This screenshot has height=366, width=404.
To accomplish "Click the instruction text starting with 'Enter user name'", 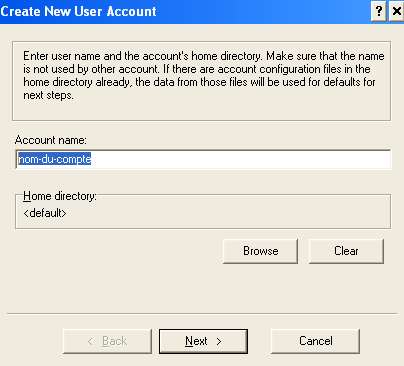I will coord(203,75).
